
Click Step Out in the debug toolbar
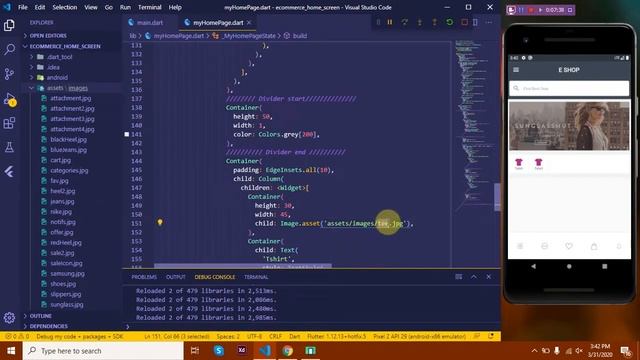[x=434, y=22]
